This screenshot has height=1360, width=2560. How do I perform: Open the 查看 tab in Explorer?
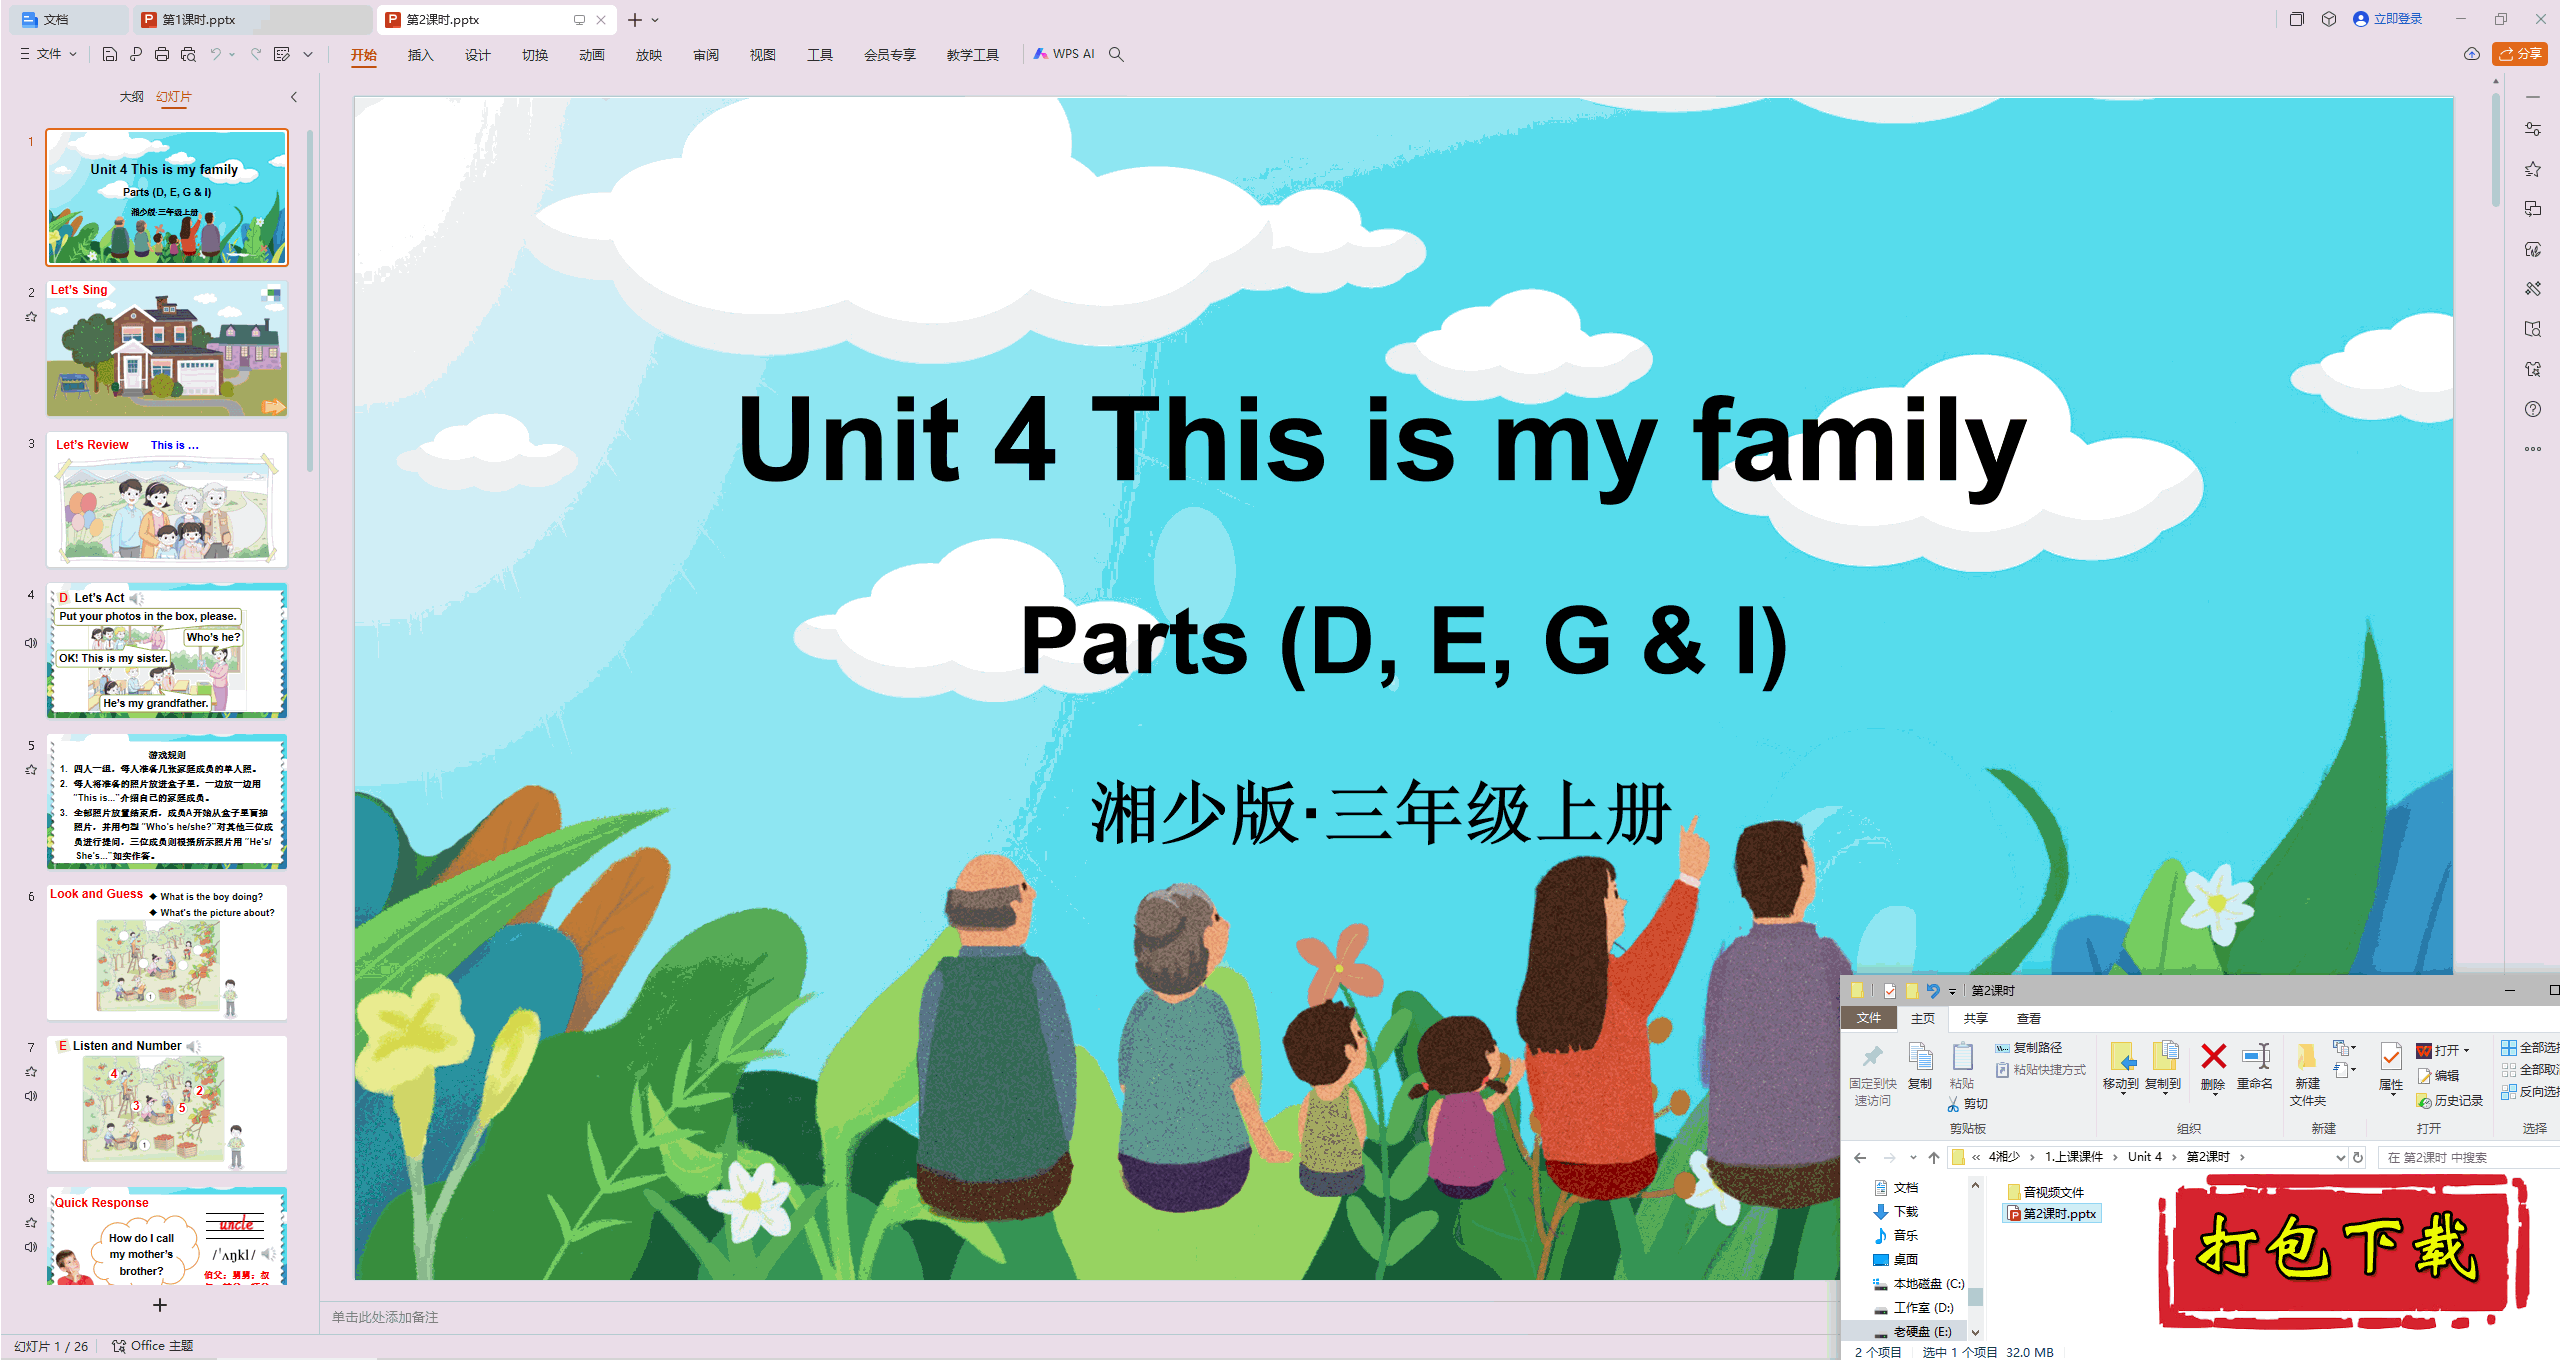[2028, 1018]
